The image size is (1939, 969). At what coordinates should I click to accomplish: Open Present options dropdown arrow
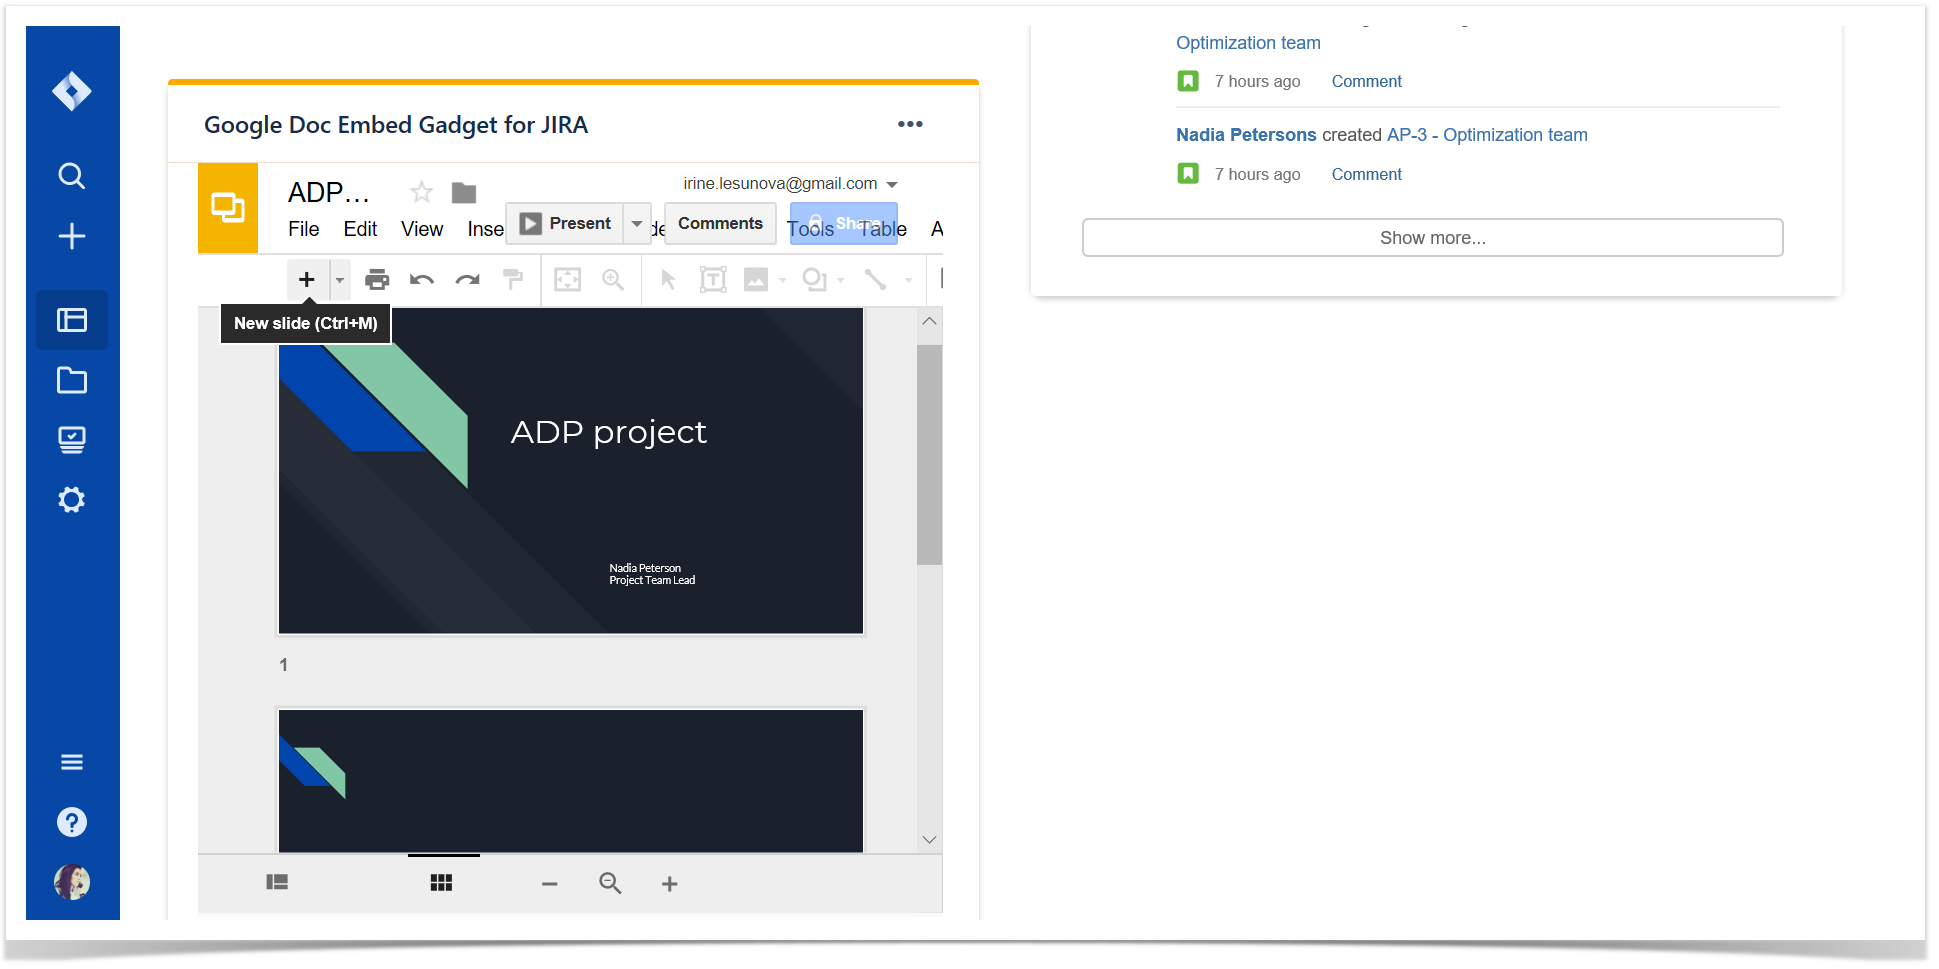pyautogui.click(x=637, y=223)
